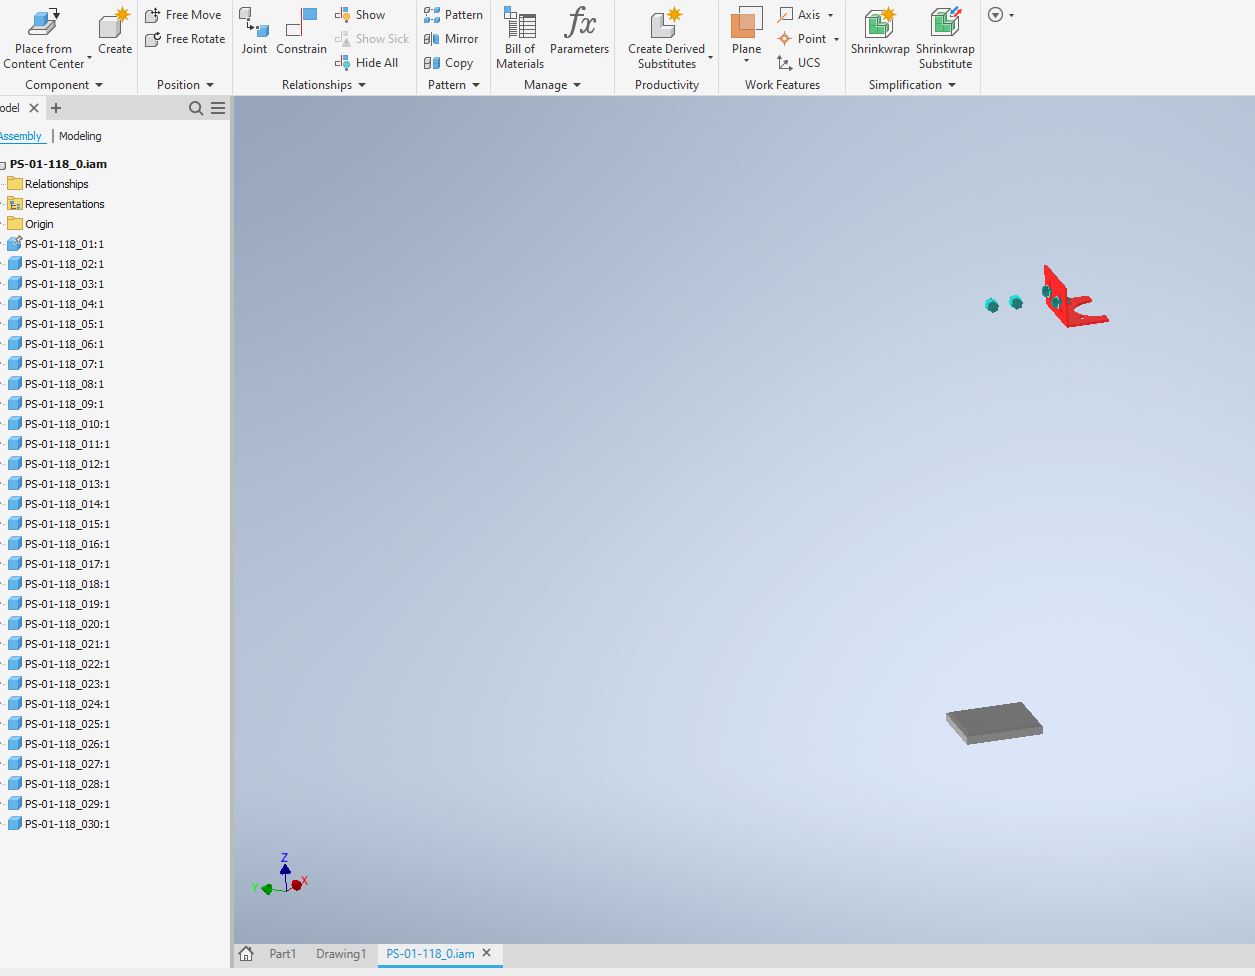Open the Bill of Materials
The width and height of the screenshot is (1255, 976).
tap(519, 32)
